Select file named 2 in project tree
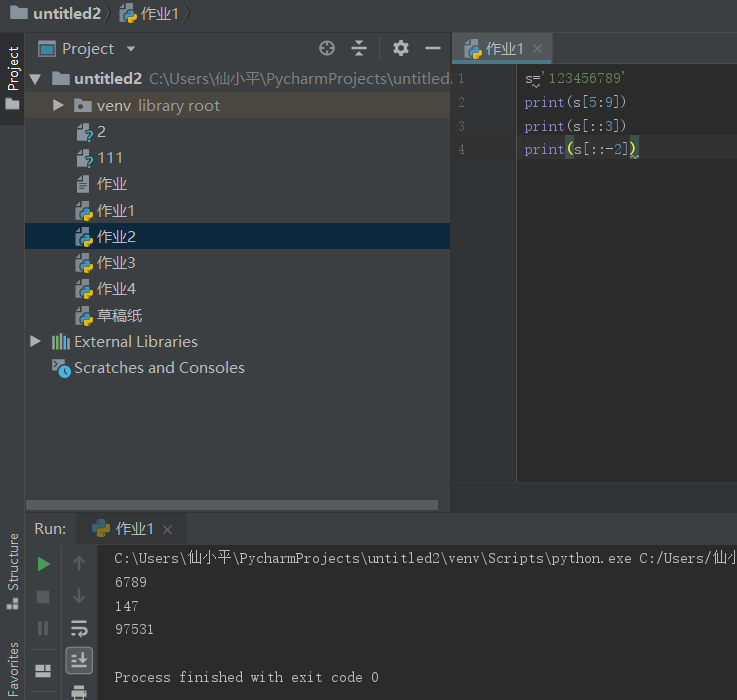The image size is (737, 700). pyautogui.click(x=237, y=132)
